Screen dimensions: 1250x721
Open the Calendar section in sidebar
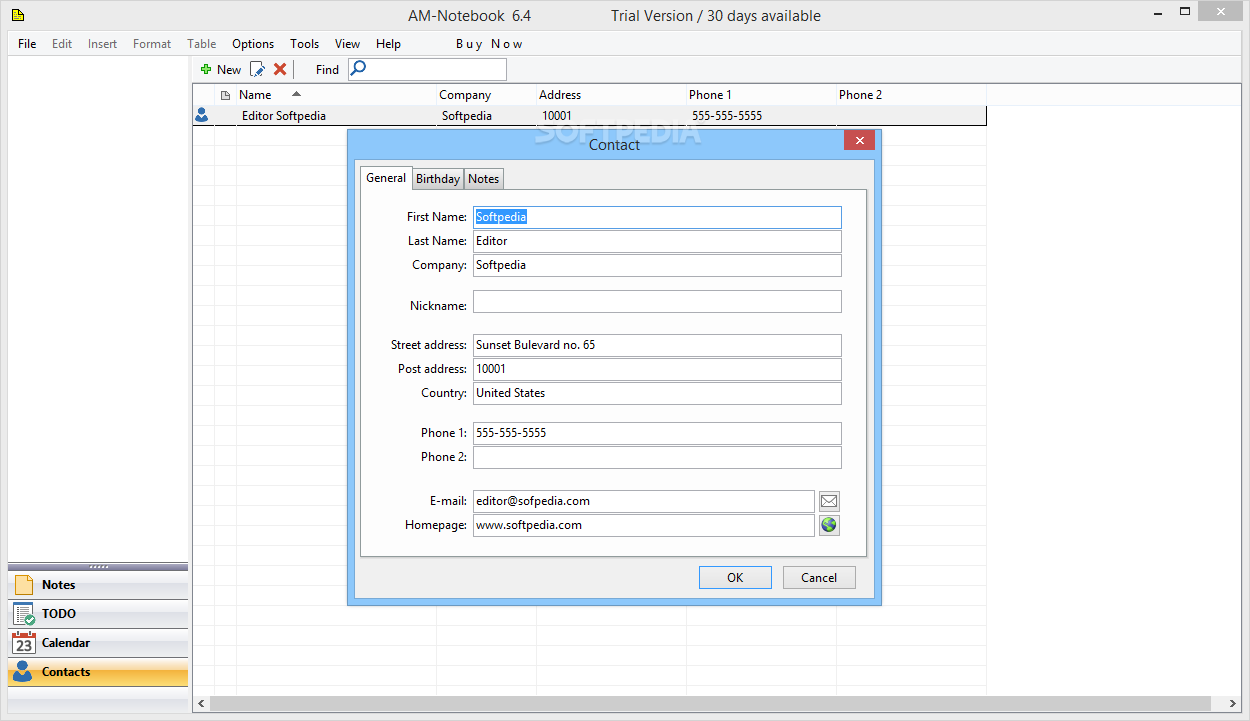(98, 643)
